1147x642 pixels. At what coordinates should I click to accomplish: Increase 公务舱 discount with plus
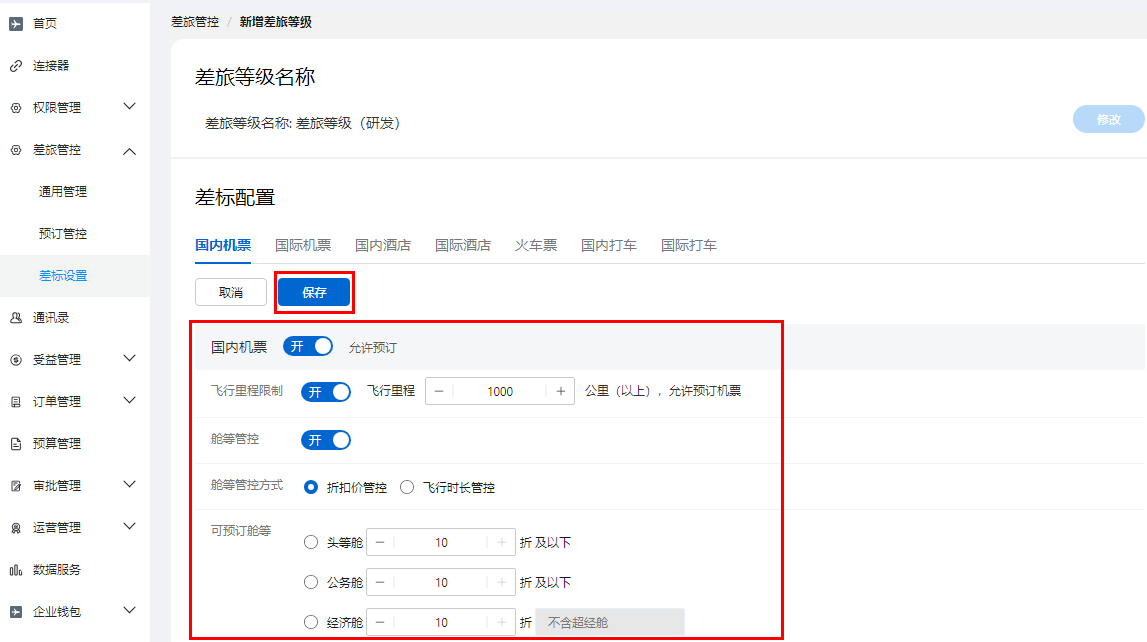(x=502, y=583)
